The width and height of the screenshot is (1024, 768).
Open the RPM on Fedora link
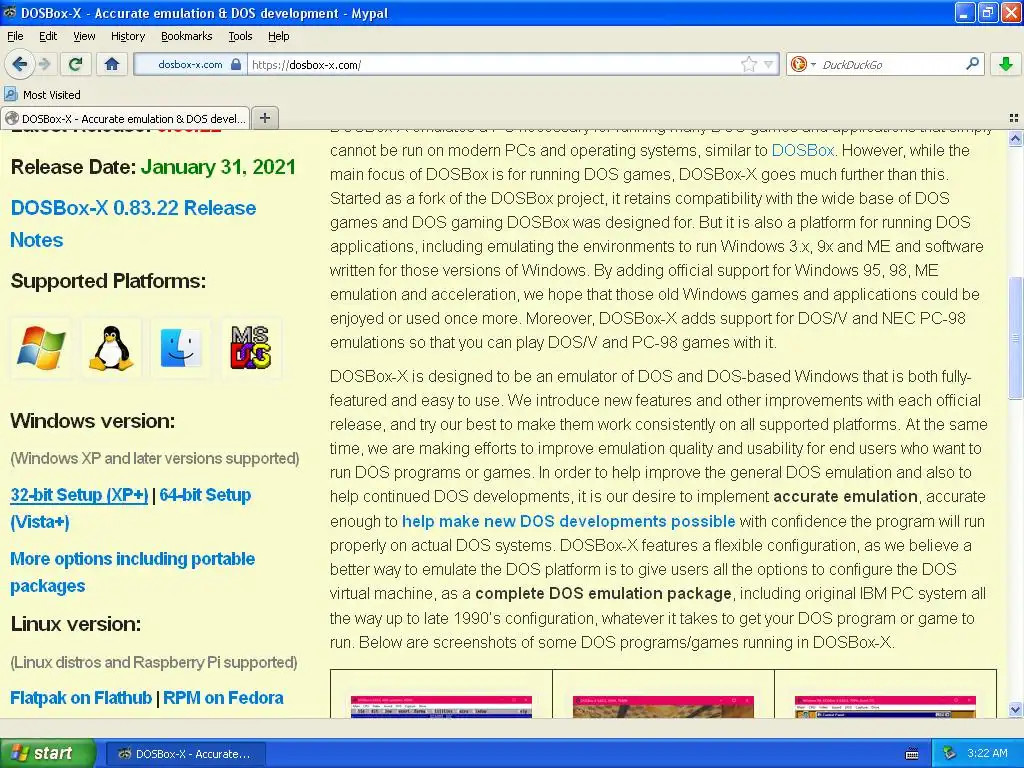click(223, 697)
